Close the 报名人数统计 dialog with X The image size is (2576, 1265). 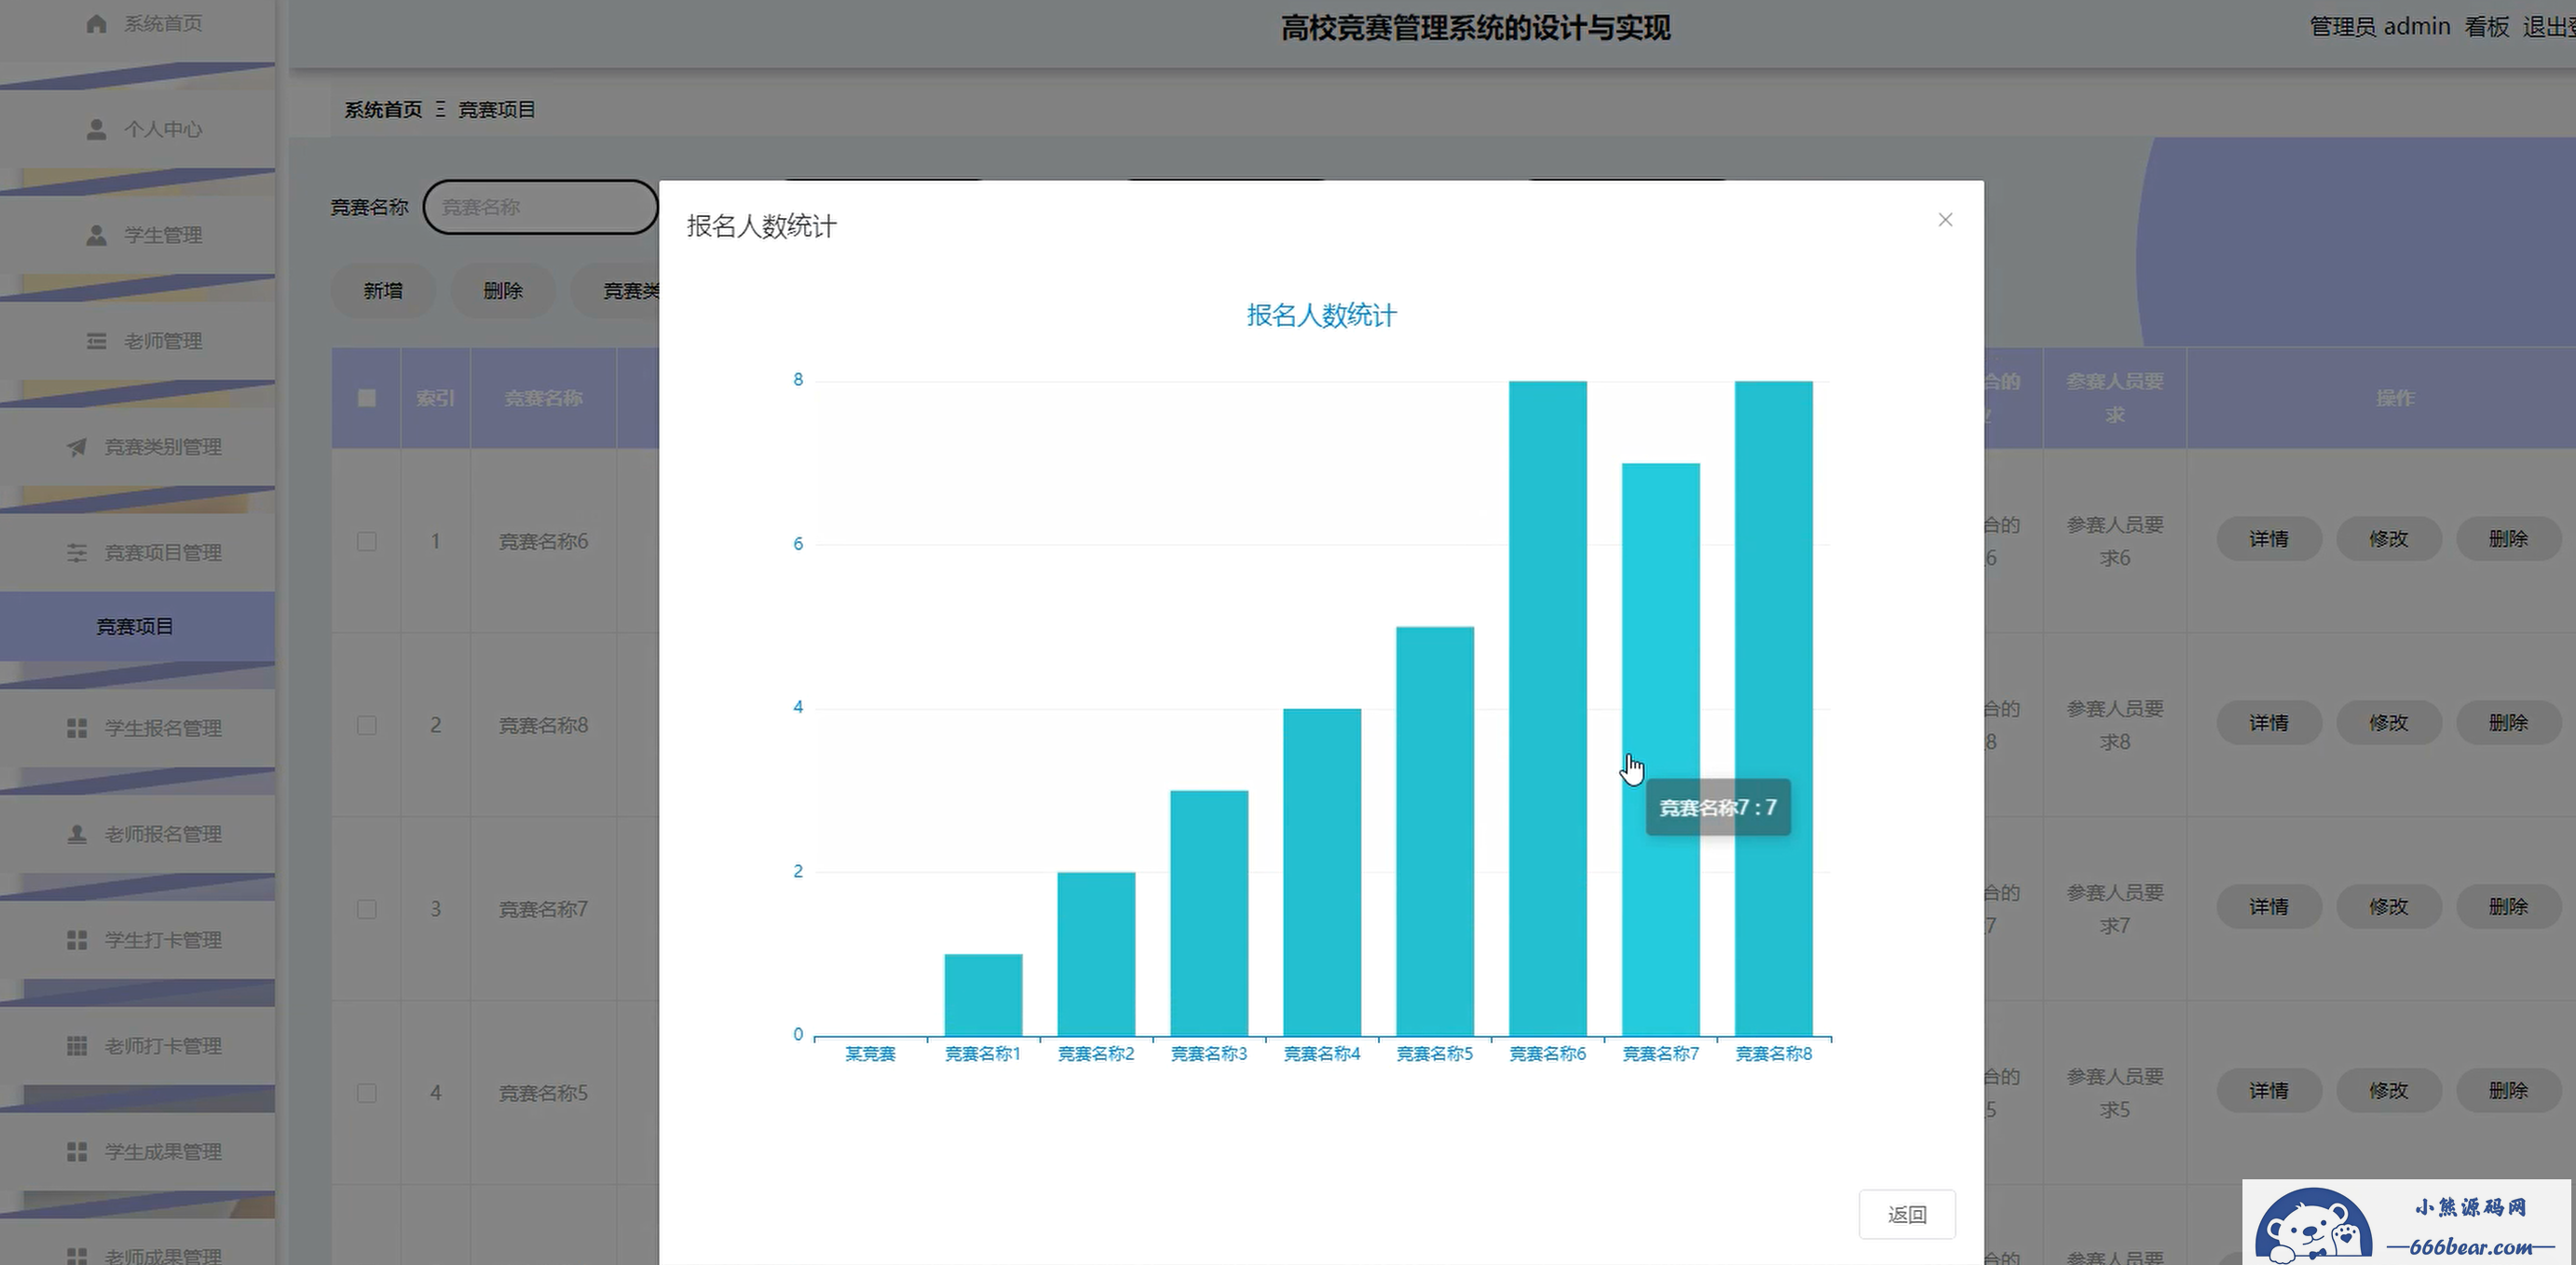(x=1945, y=220)
